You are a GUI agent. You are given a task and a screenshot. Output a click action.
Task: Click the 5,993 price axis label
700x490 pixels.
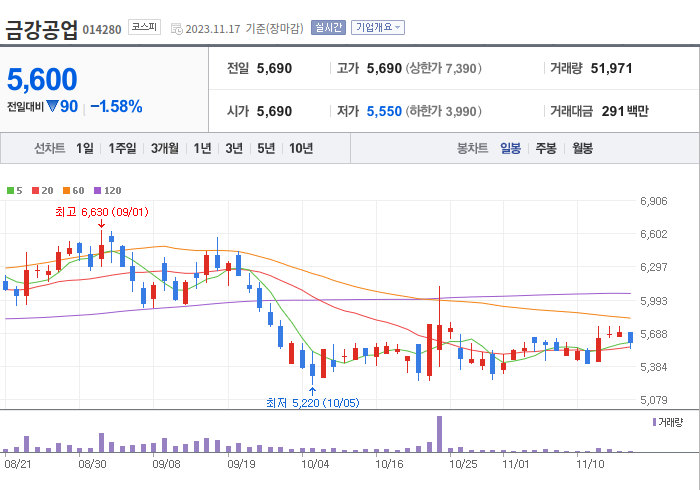[654, 301]
